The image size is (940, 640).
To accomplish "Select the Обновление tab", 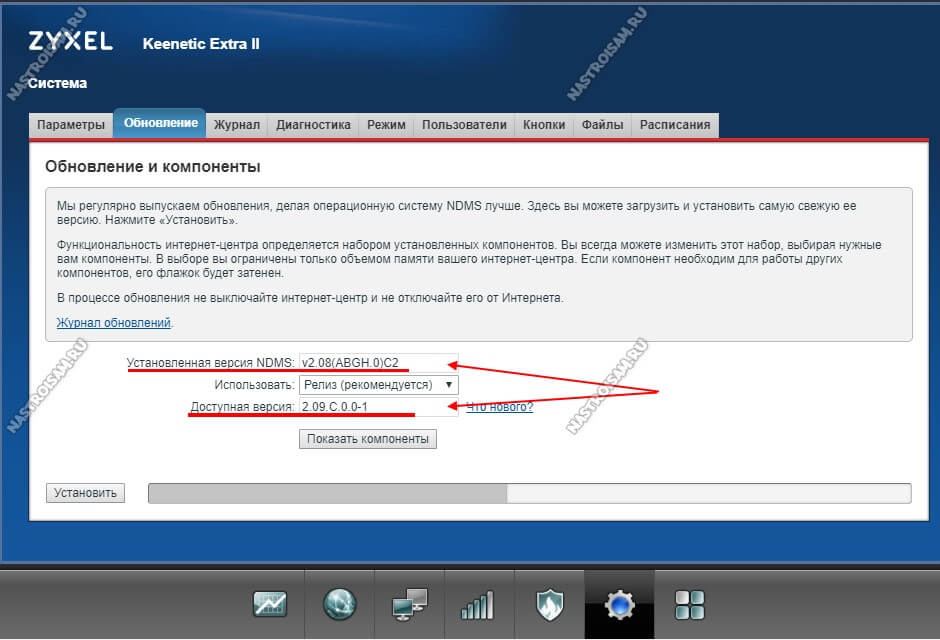I will click(160, 123).
